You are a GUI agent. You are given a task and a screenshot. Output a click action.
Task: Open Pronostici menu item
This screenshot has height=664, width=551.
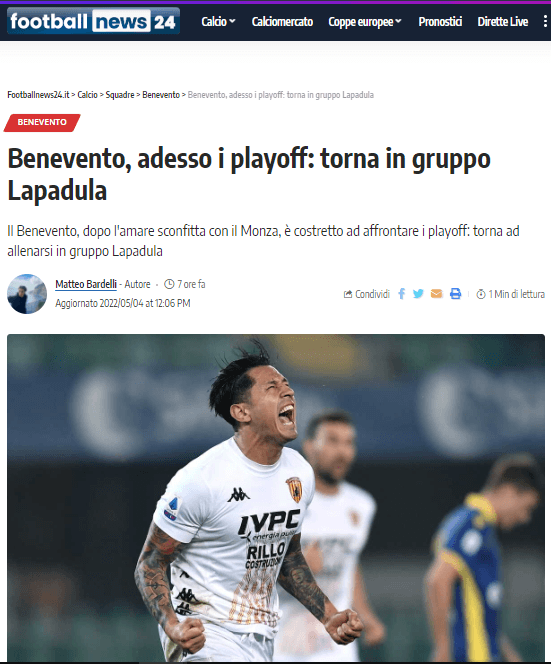click(440, 22)
